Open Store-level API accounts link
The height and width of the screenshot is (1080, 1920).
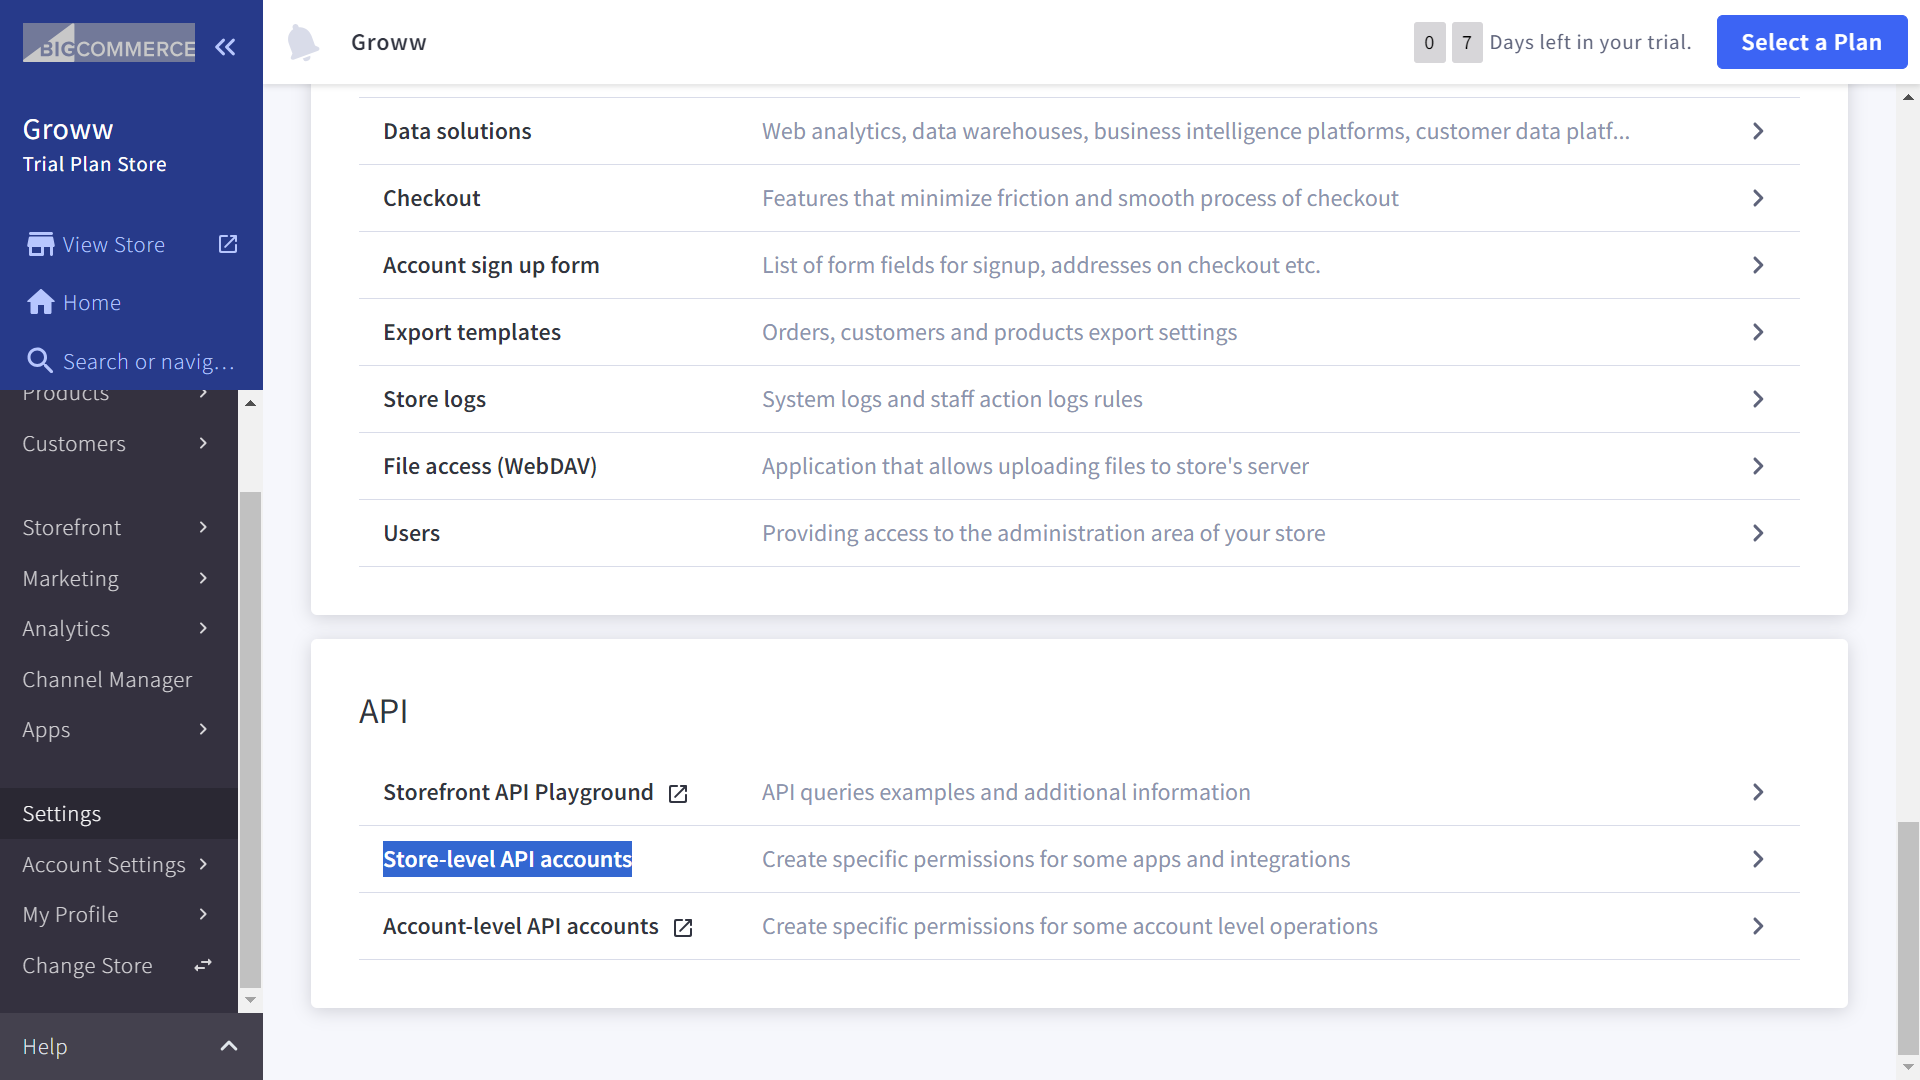tap(507, 859)
